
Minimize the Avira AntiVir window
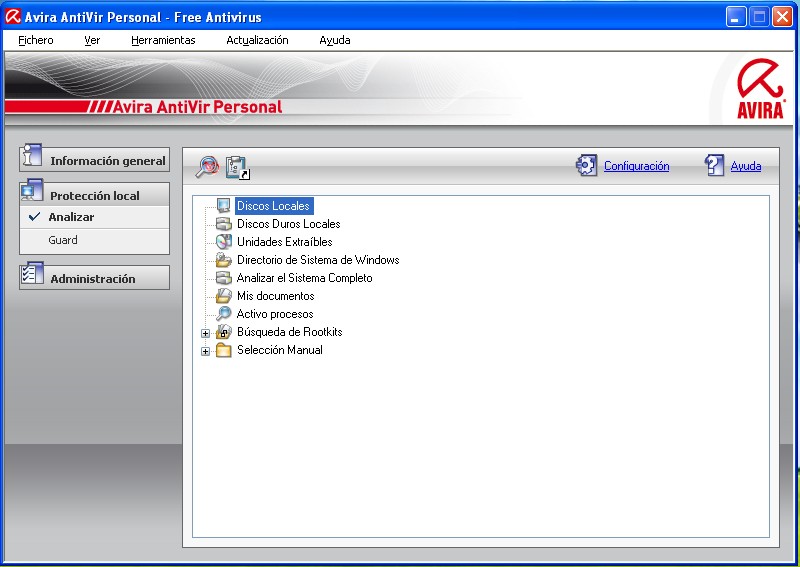click(x=736, y=17)
